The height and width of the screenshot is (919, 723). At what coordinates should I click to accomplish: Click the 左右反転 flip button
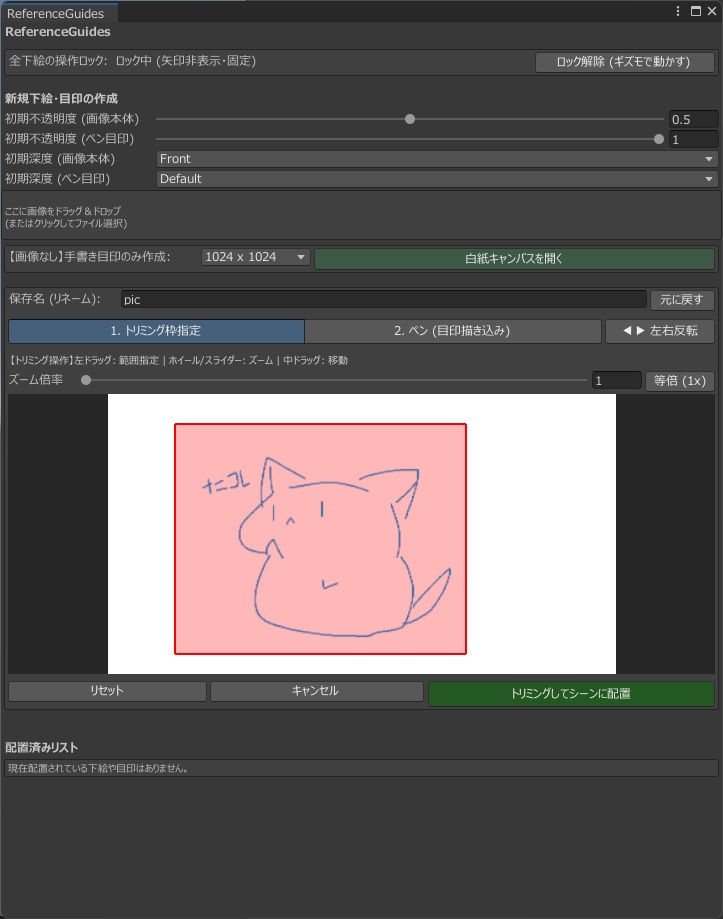[660, 331]
